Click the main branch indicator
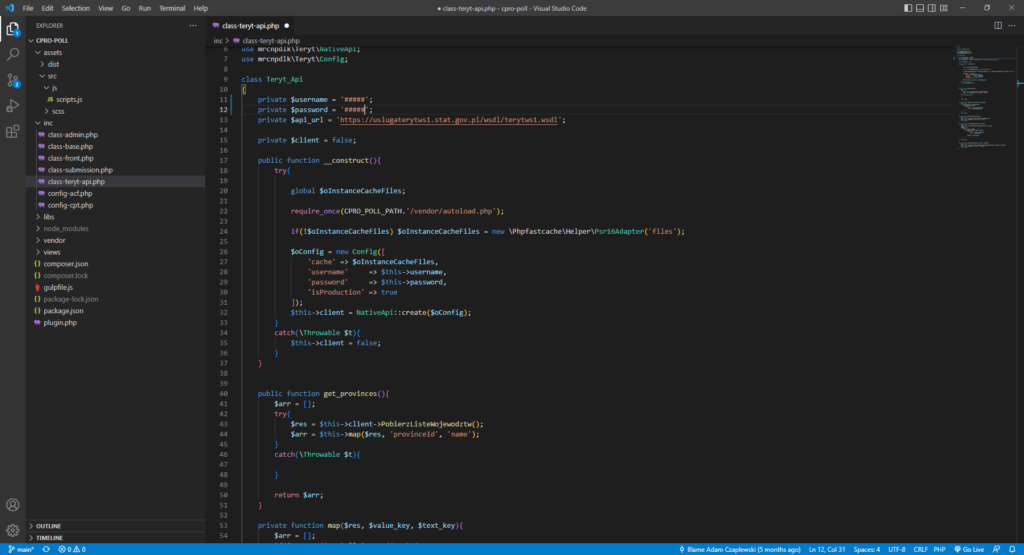 coord(21,549)
